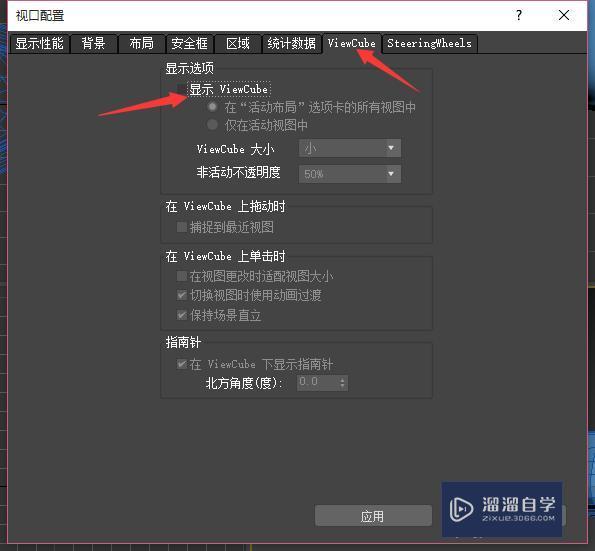Close the 视口配置 dialog

click(x=564, y=16)
